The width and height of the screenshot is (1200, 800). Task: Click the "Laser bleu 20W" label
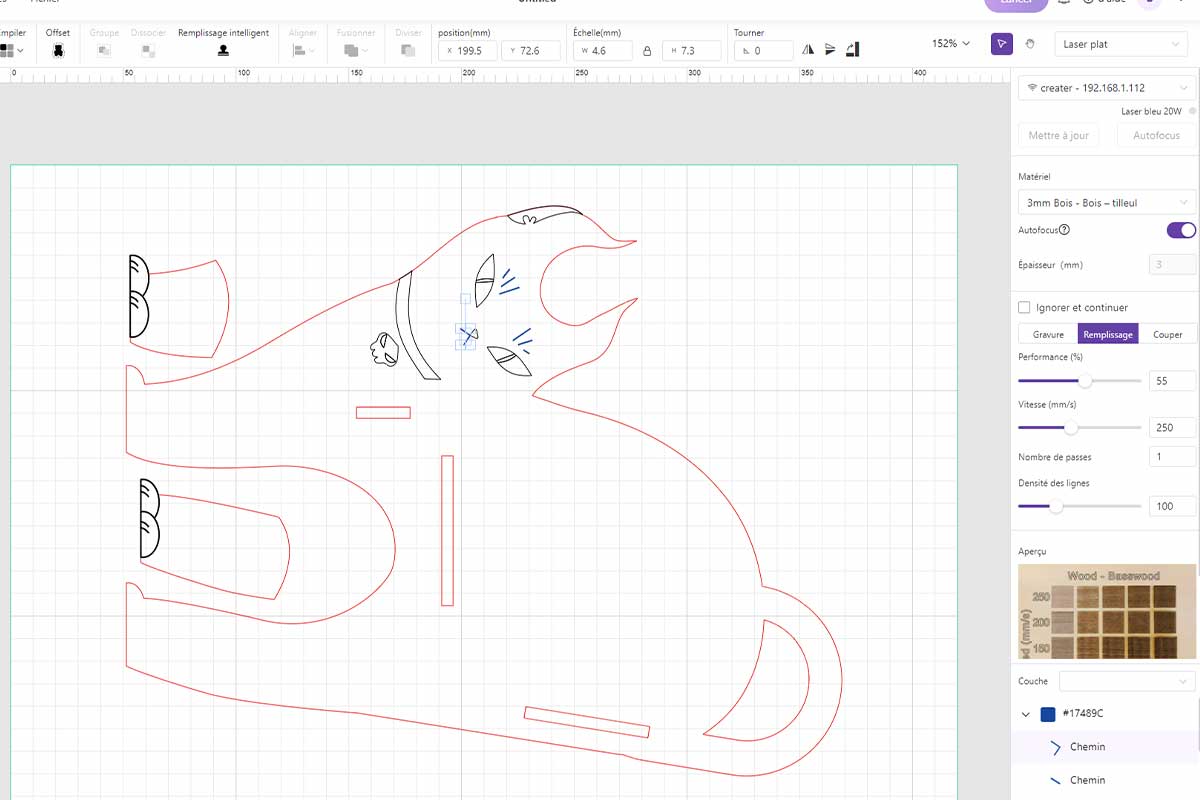[1151, 111]
